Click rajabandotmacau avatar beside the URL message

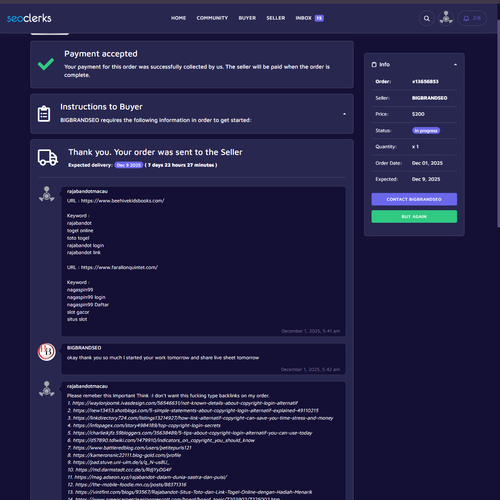[x=47, y=194]
